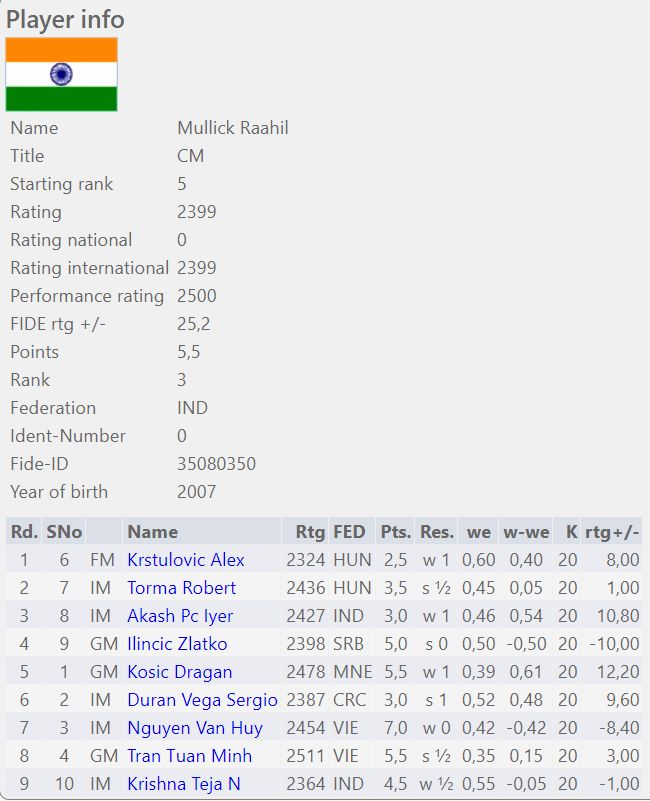Open Torma Robert player page
The width and height of the screenshot is (650, 801).
181,588
